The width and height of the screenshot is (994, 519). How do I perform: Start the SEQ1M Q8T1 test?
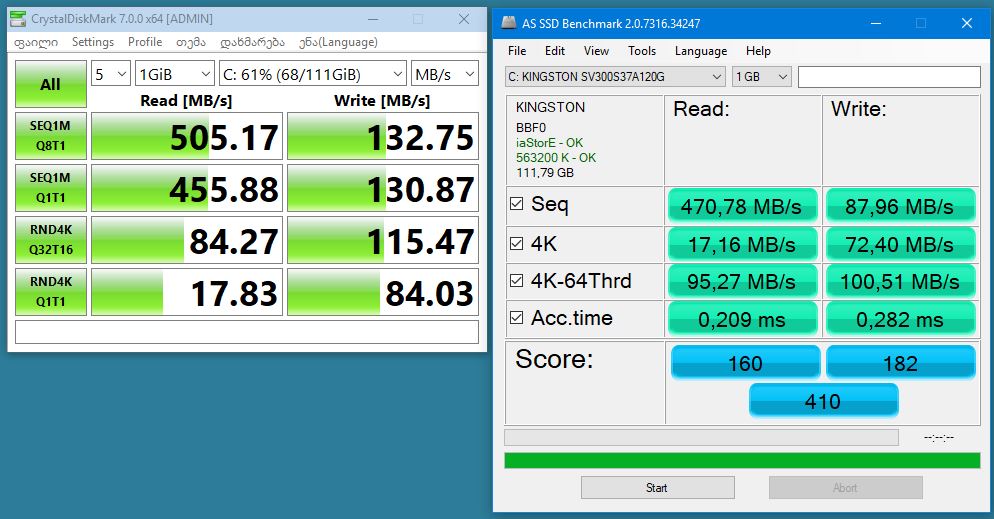(51, 136)
